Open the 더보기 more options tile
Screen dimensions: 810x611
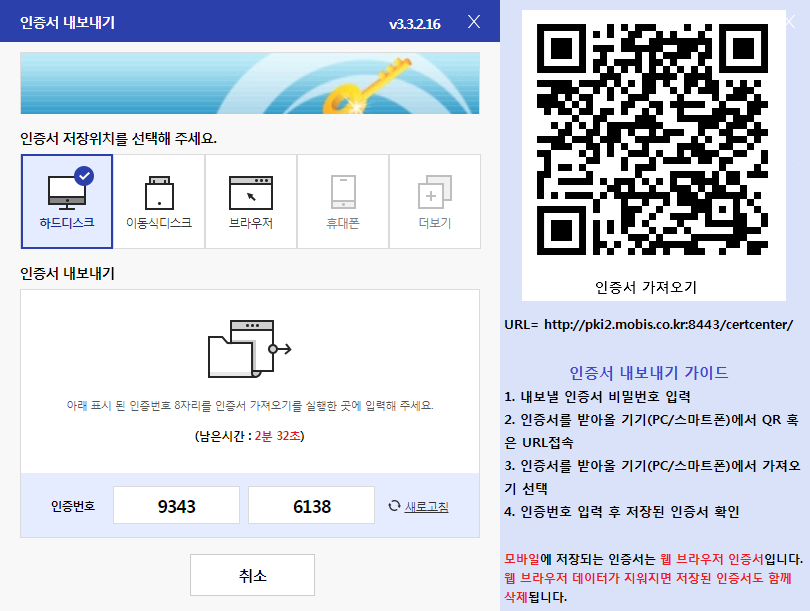[x=434, y=201]
